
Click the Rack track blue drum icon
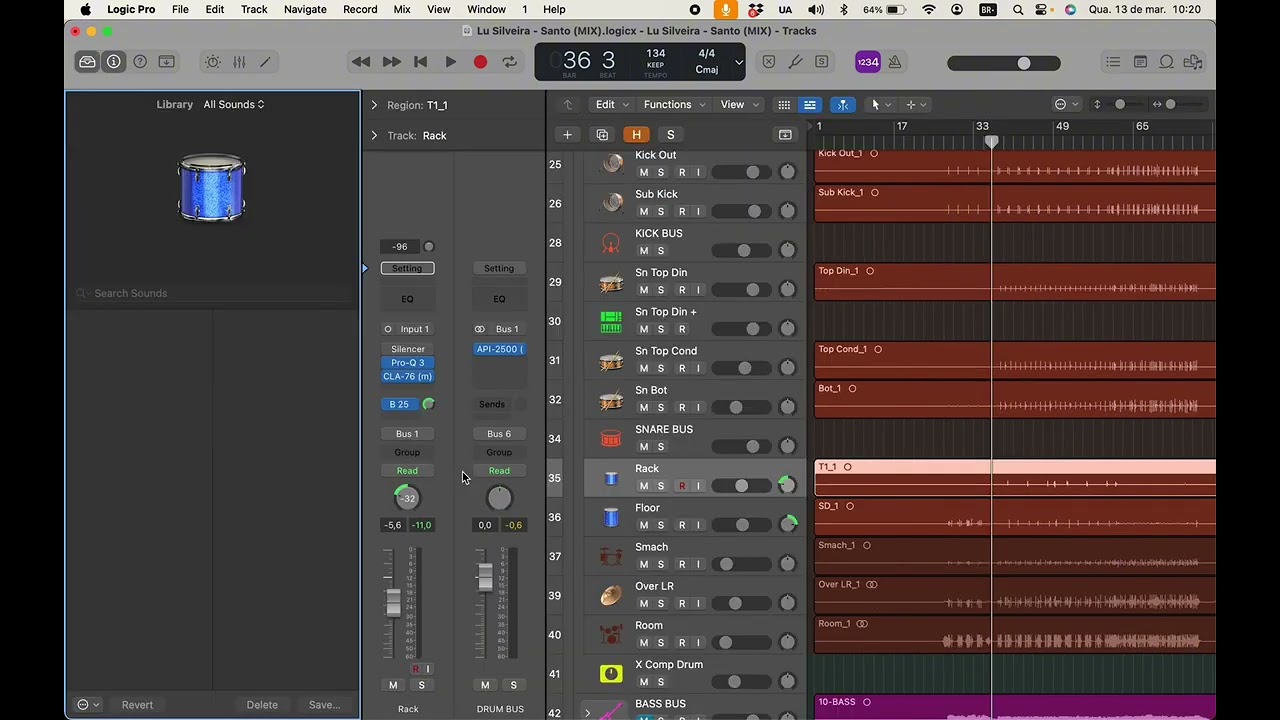611,478
